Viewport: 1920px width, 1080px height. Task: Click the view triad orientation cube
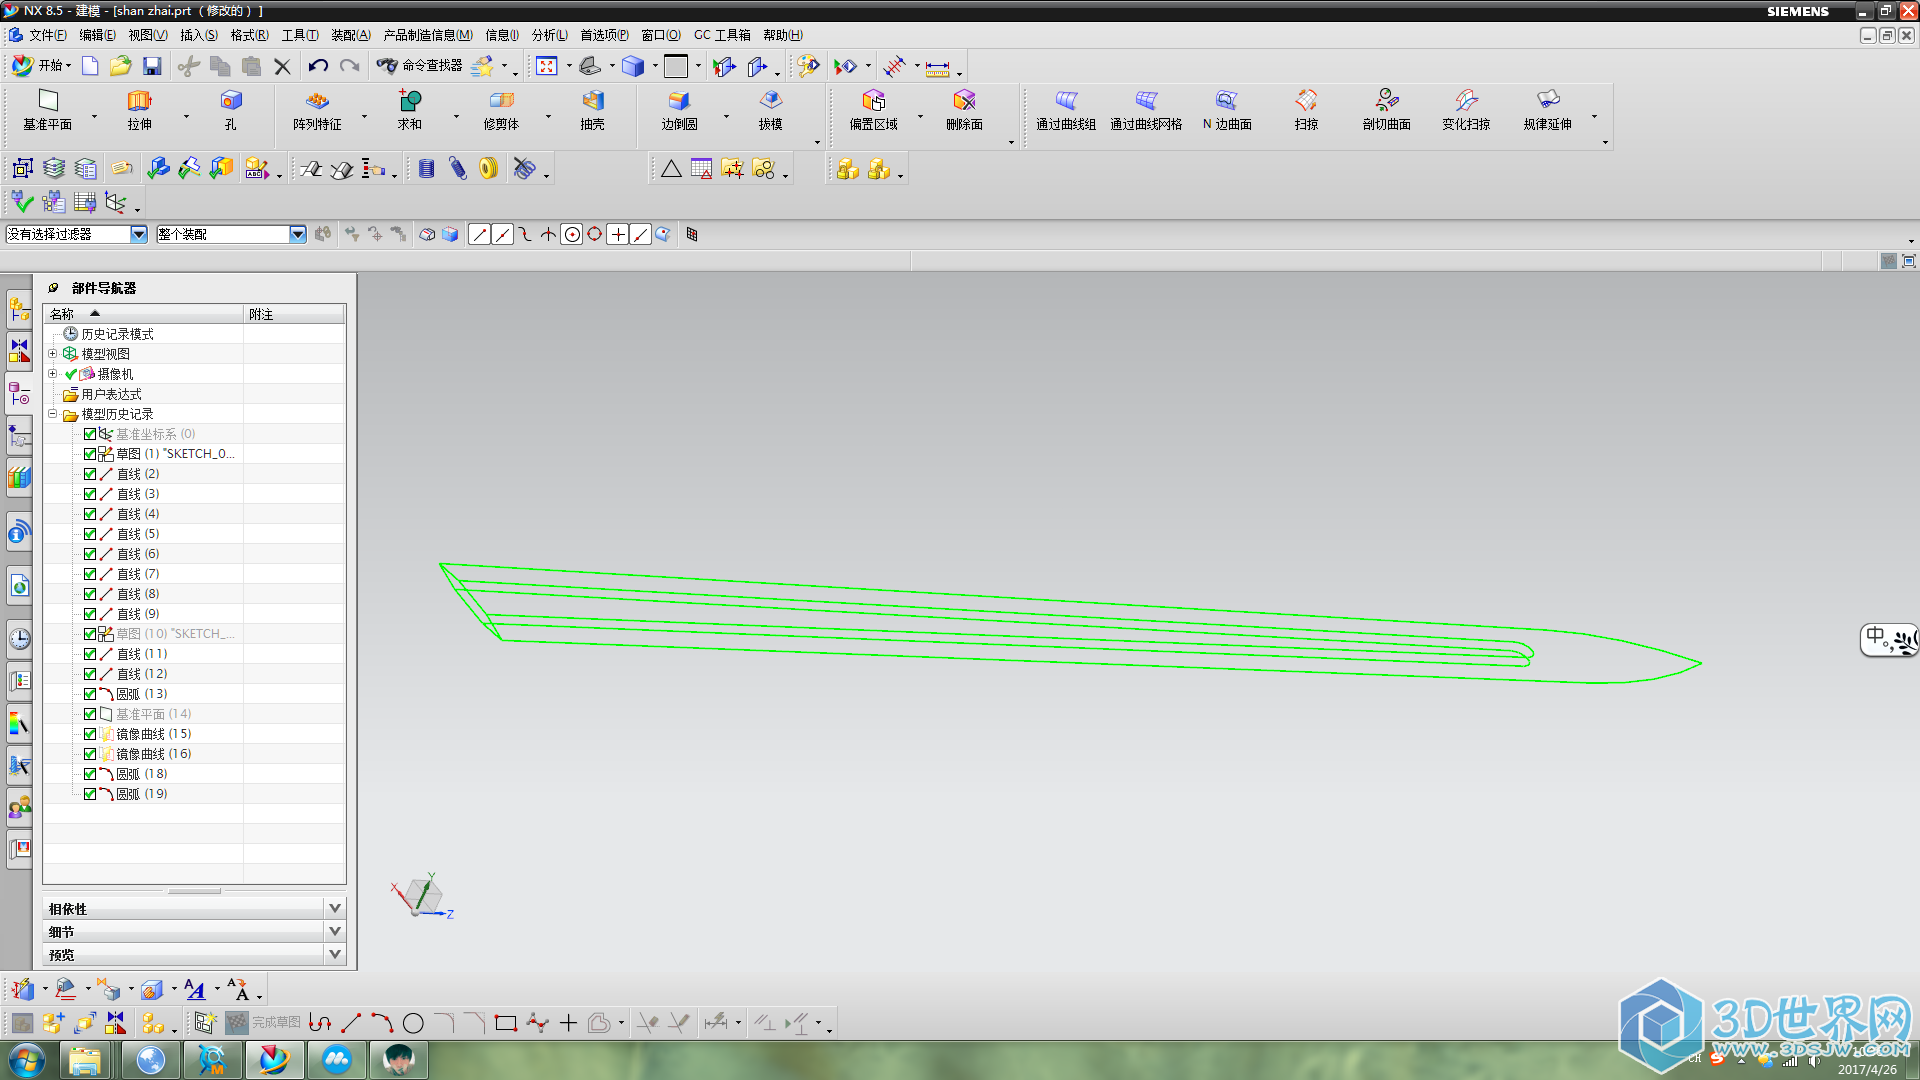tap(422, 895)
